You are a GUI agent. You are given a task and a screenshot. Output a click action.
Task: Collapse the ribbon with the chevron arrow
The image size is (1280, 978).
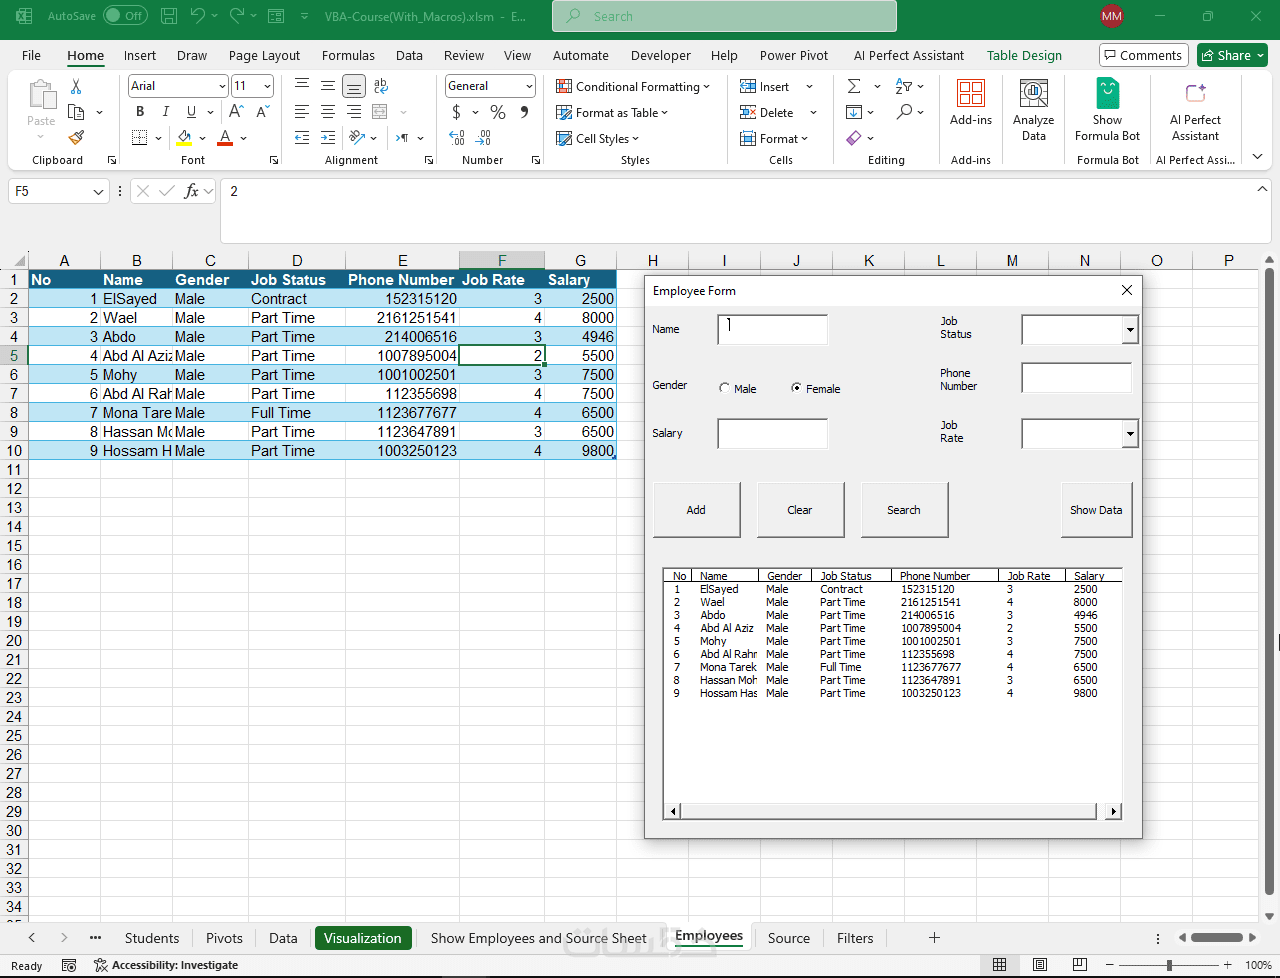(x=1257, y=157)
